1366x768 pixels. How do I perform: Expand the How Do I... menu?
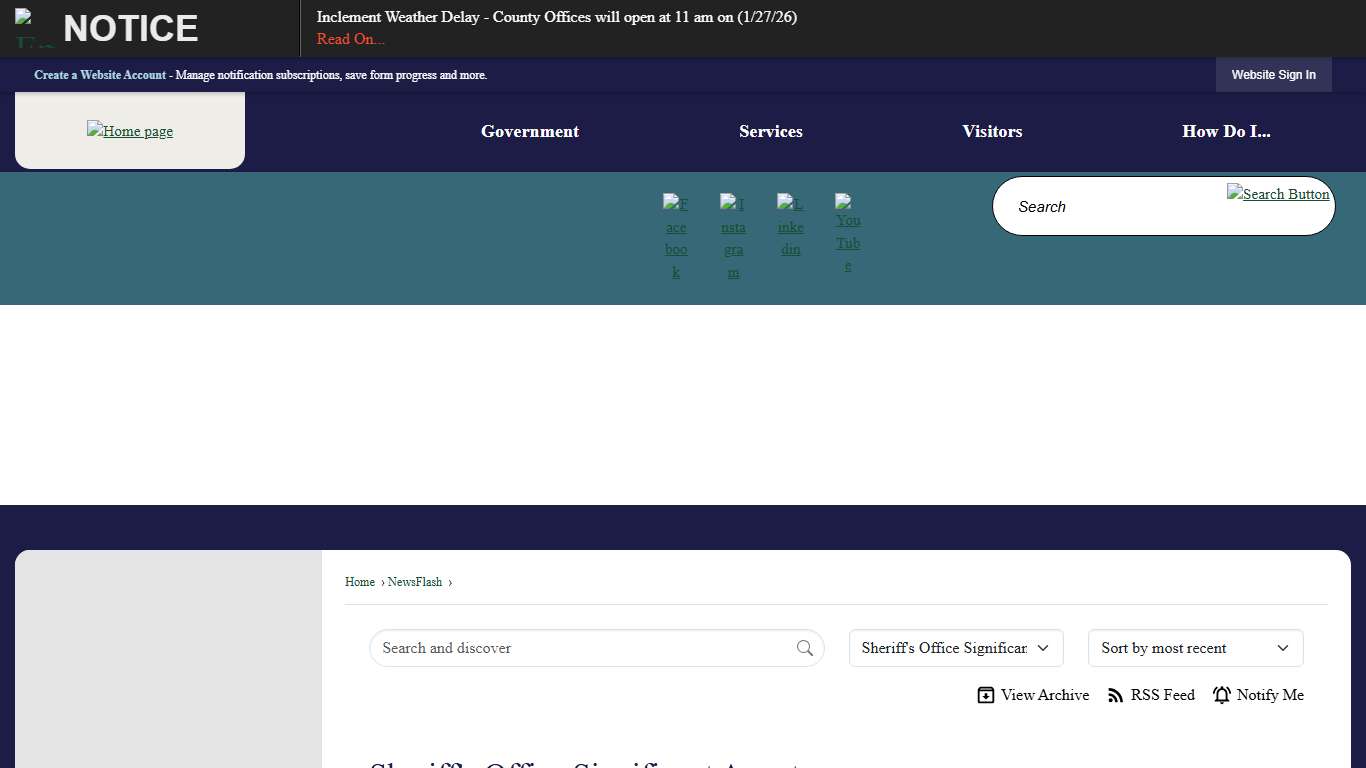pyautogui.click(x=1226, y=131)
